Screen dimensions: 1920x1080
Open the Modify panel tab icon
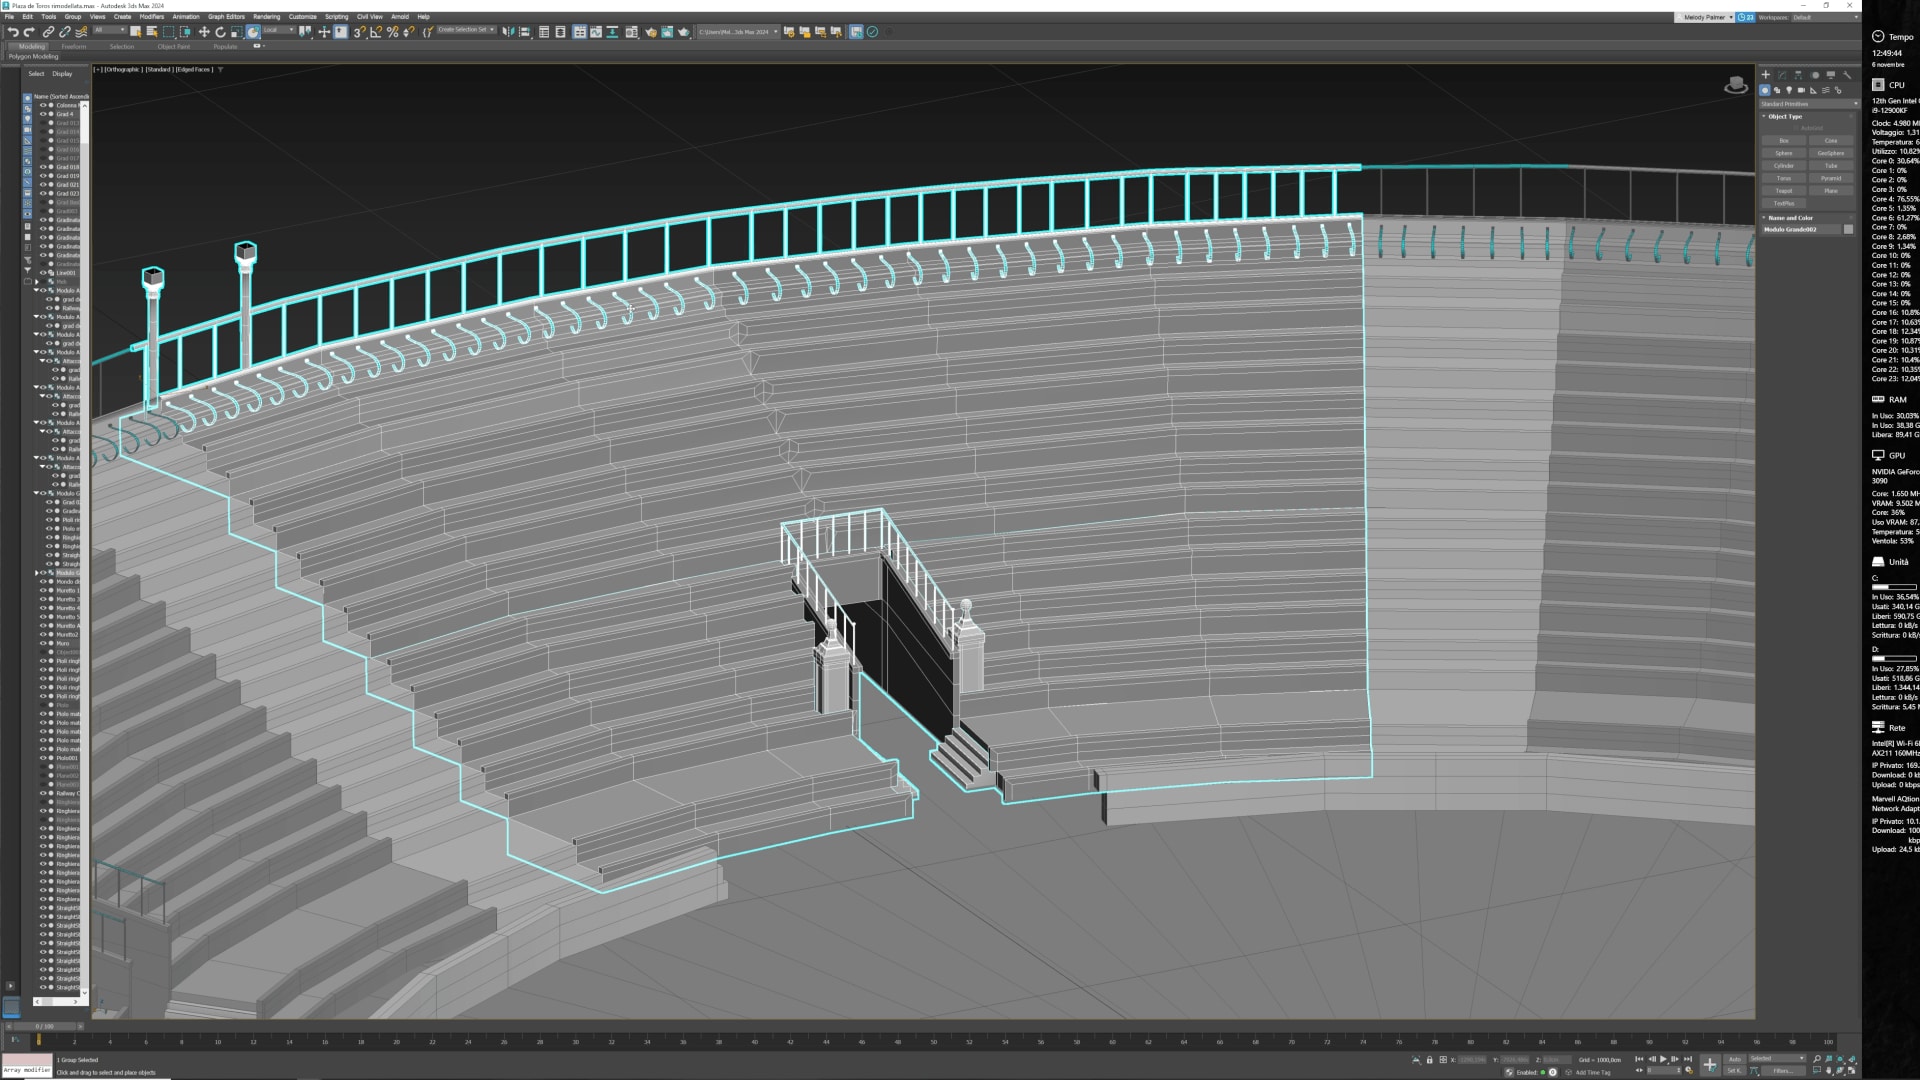click(1782, 75)
